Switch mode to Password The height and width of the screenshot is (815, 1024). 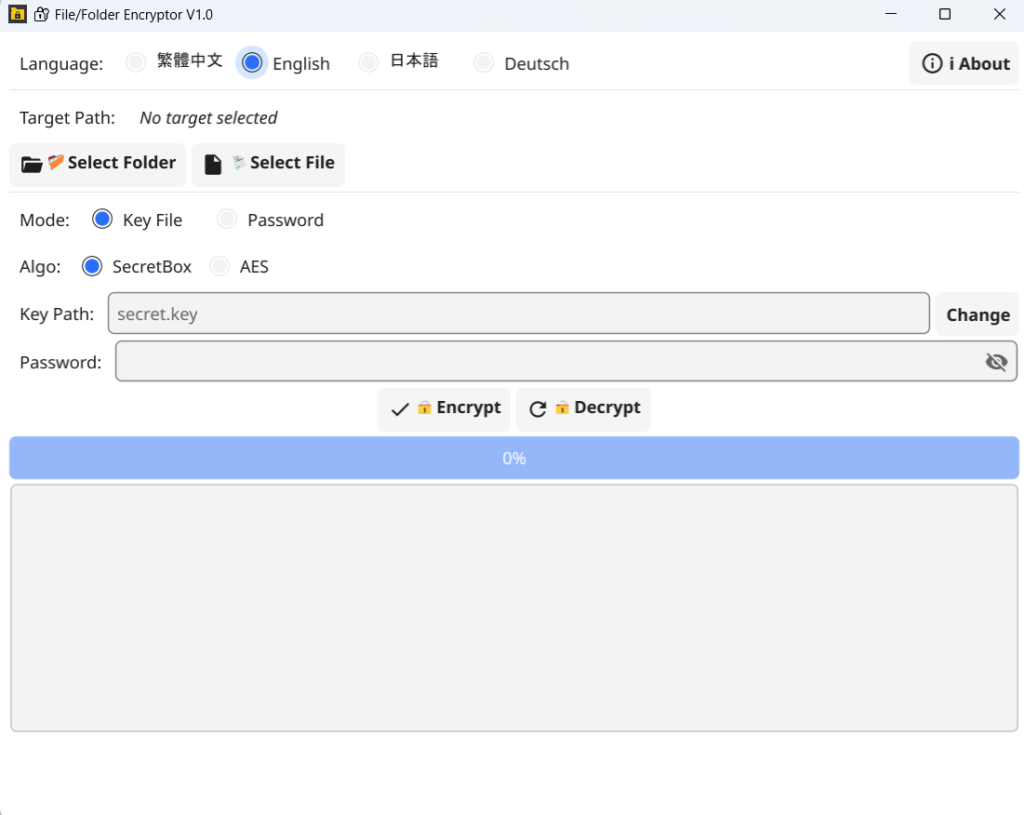pos(228,219)
